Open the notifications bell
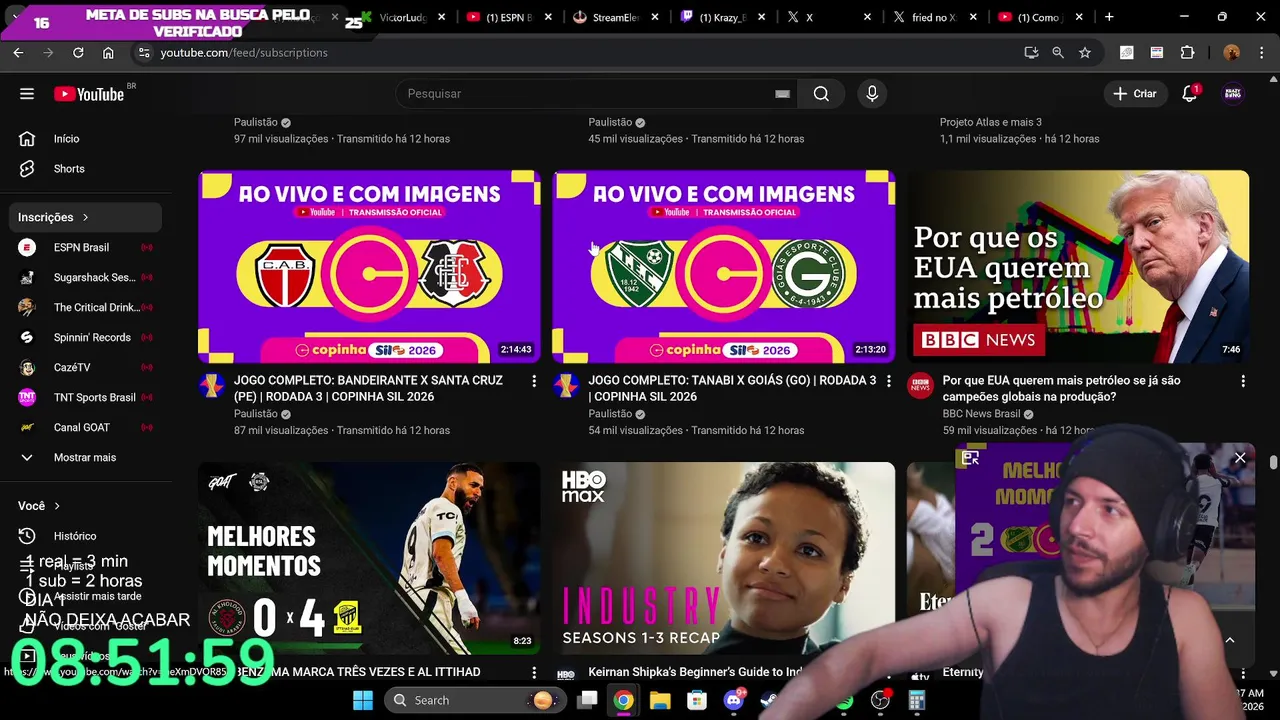This screenshot has height=720, width=1280. click(1190, 94)
